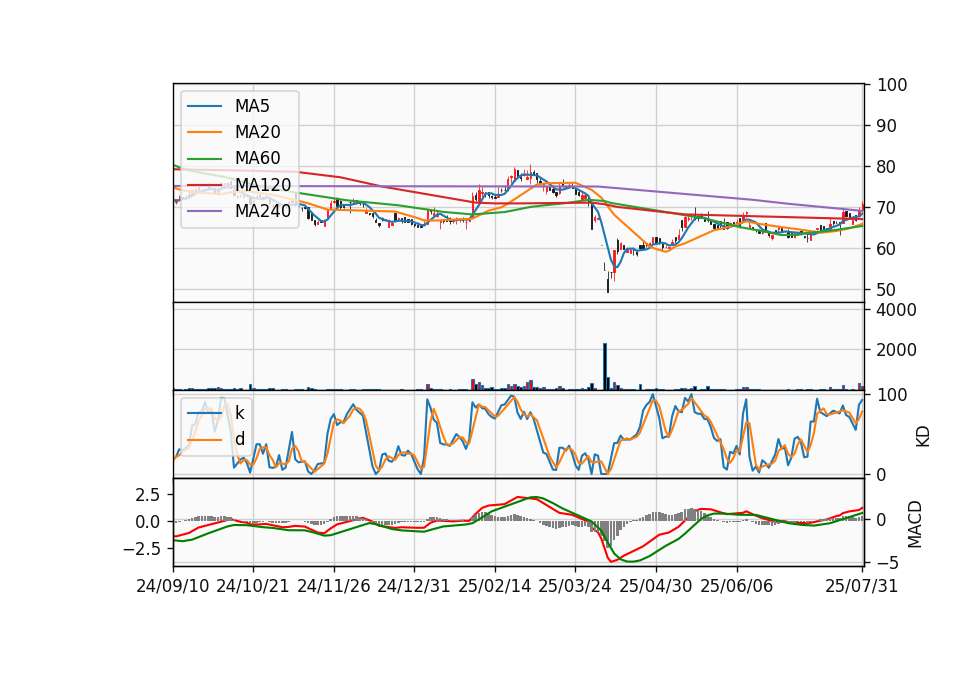
Task: Click the MA5 legend label
Action: click(x=252, y=106)
